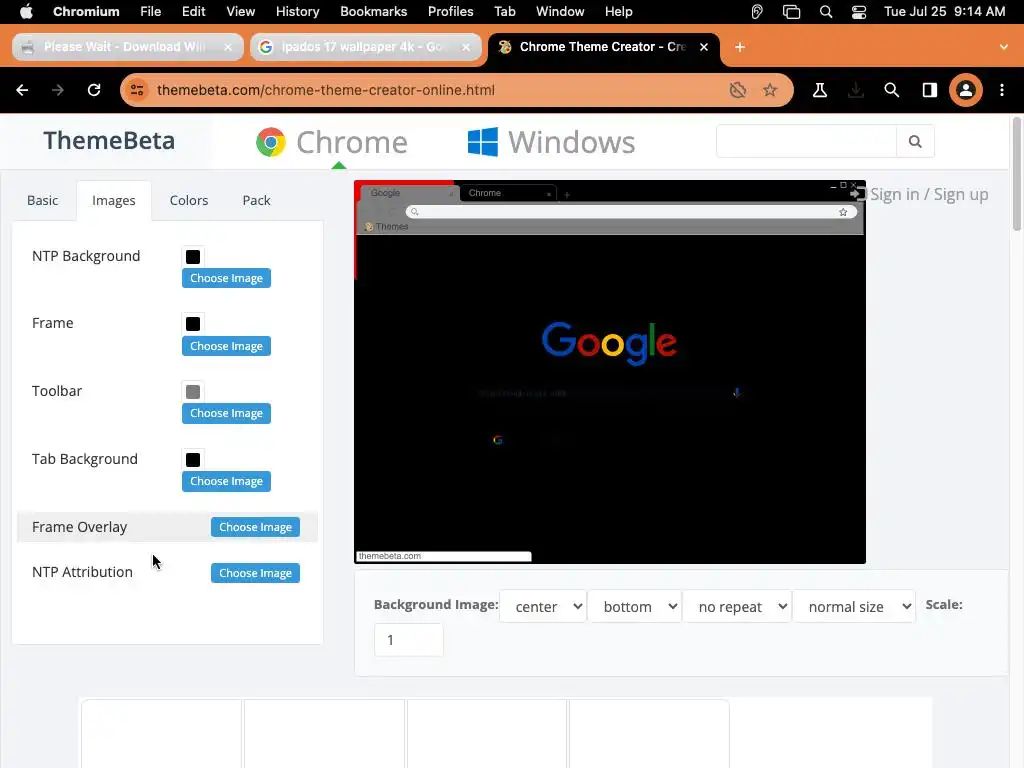Open the History menu

point(297,11)
